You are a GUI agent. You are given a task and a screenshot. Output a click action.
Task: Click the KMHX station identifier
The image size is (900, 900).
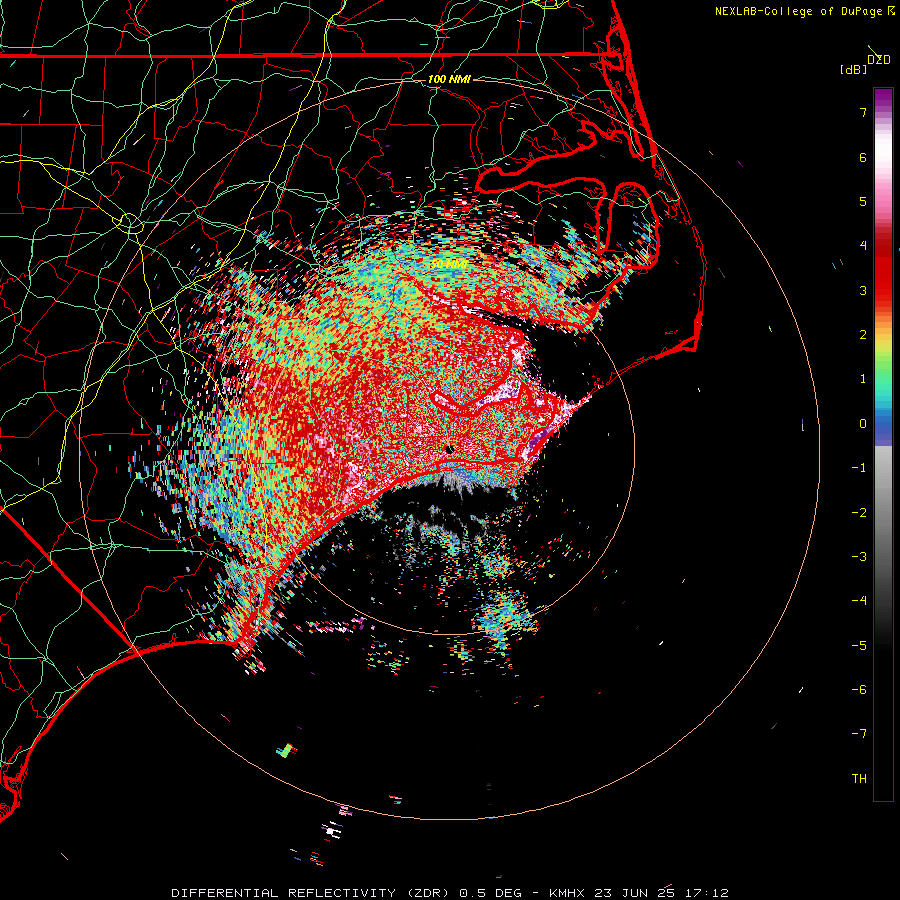point(567,893)
